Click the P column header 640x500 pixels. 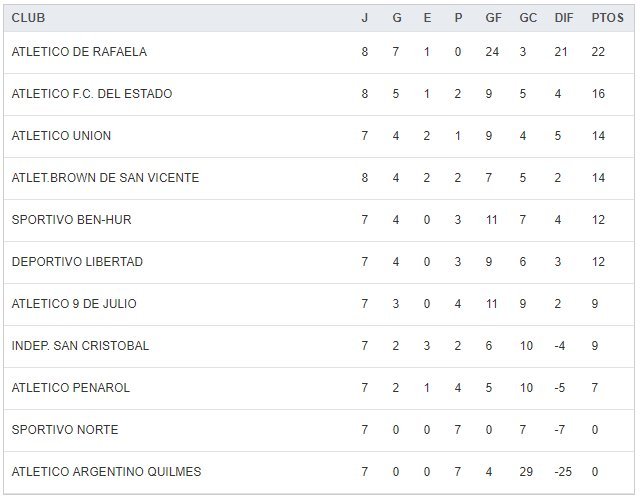(458, 18)
